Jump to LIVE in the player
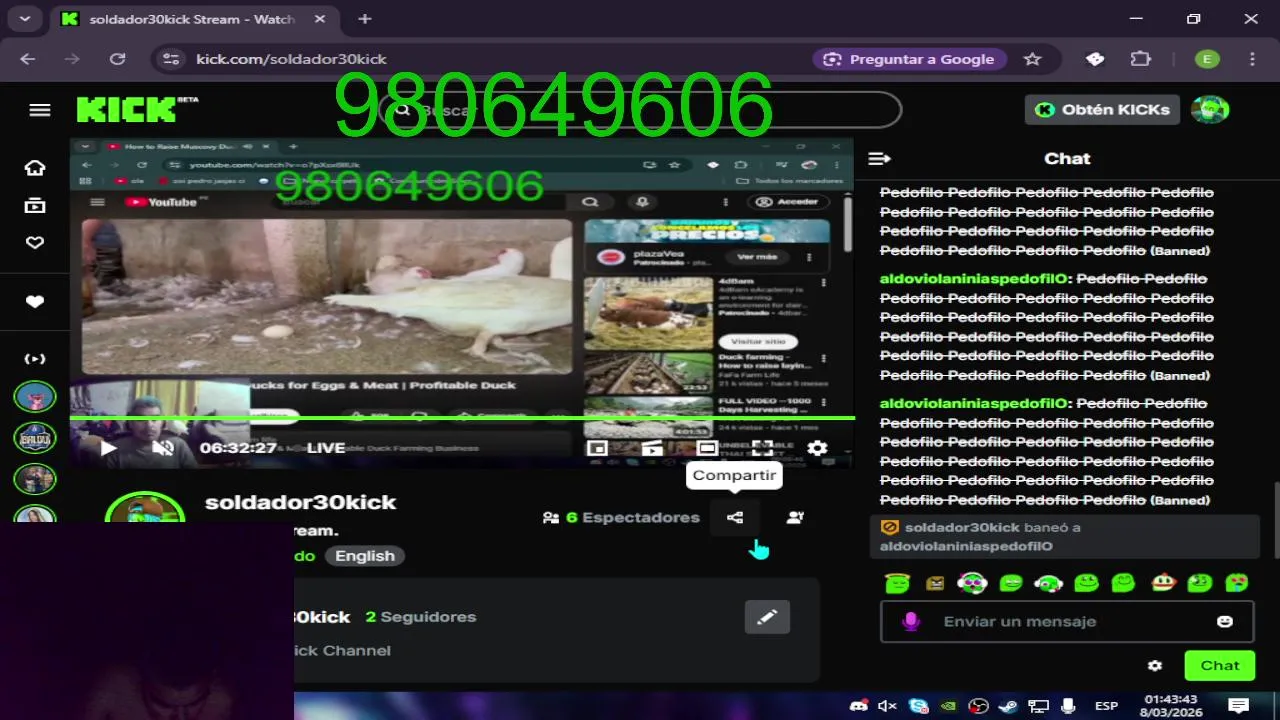 tap(325, 448)
